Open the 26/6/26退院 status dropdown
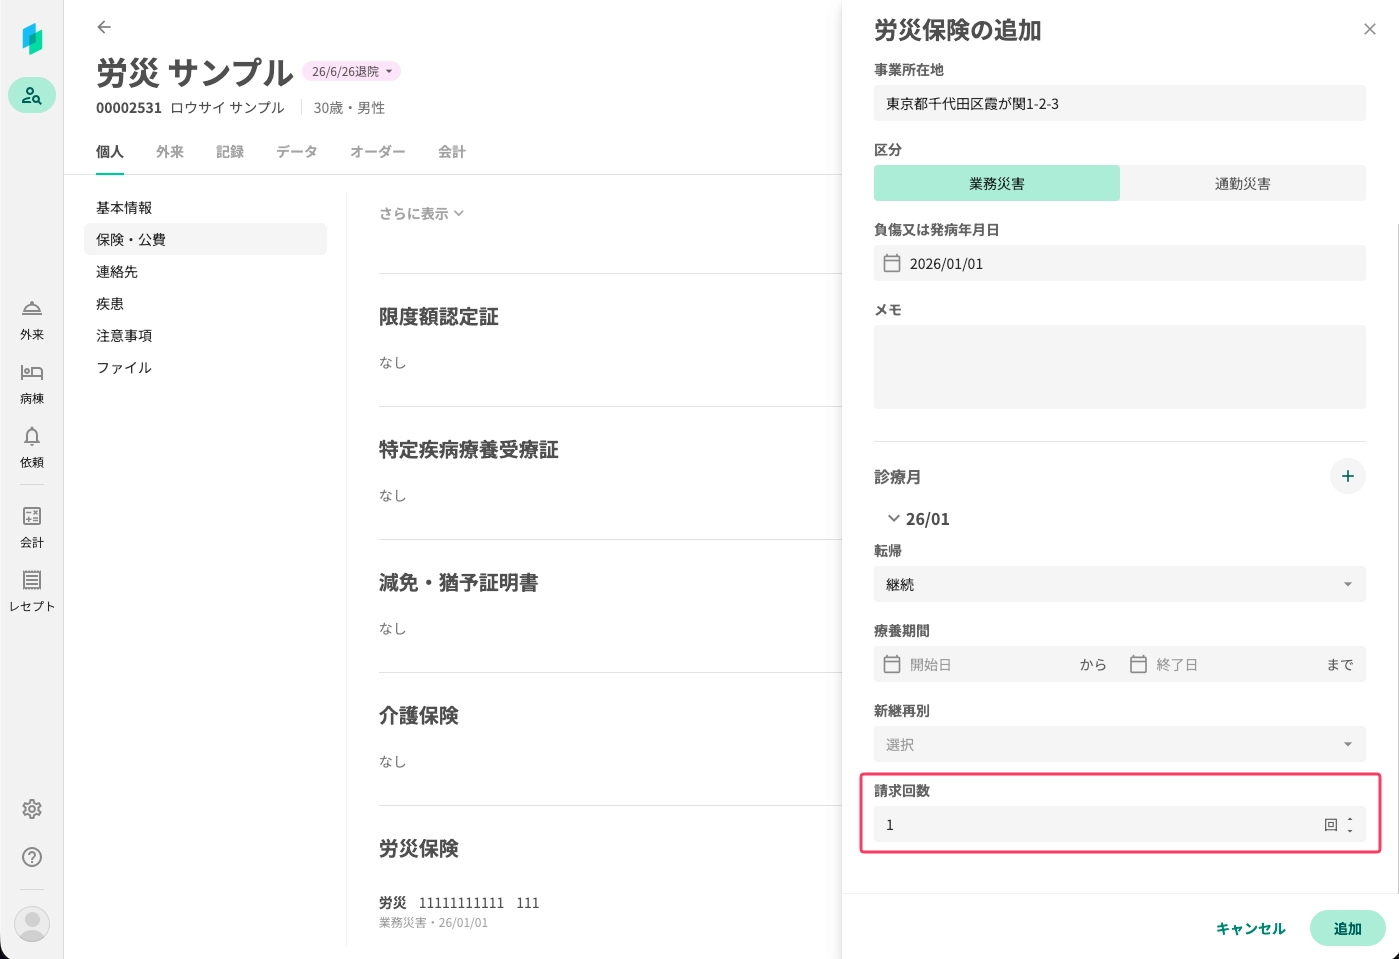The image size is (1399, 959). (351, 71)
